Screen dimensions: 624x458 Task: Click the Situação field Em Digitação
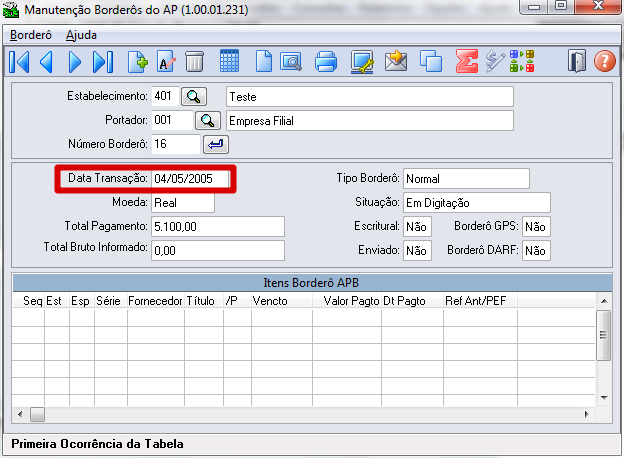[477, 203]
